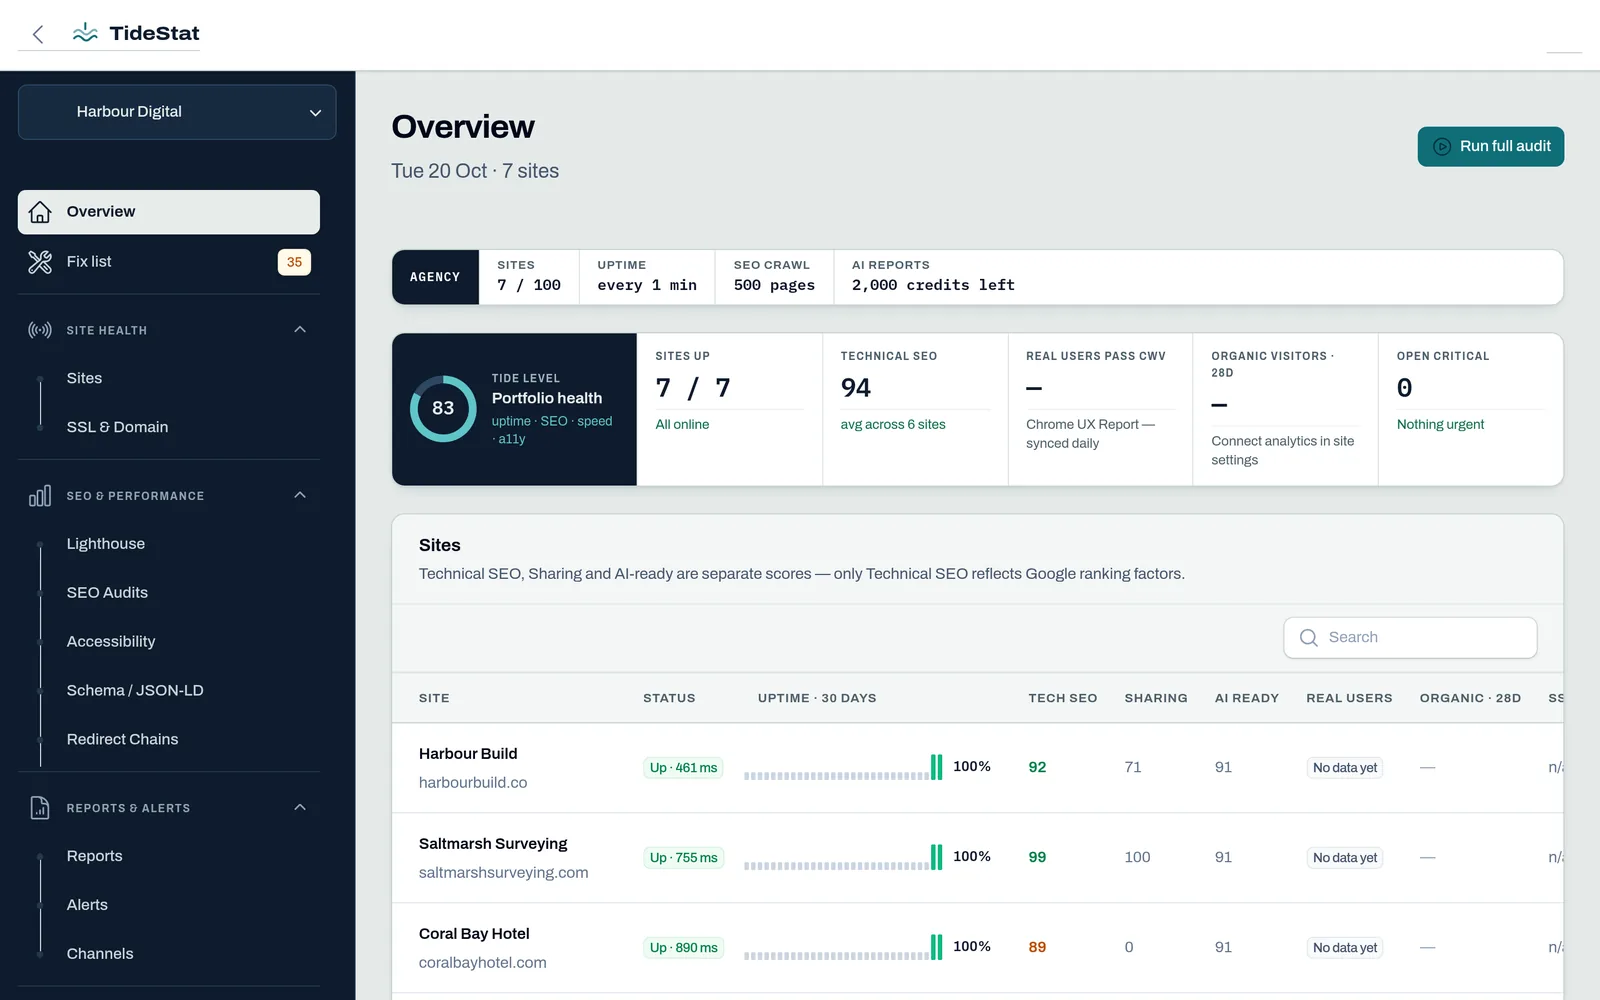
Task: Open the Overview menu item
Action: [x=169, y=212]
